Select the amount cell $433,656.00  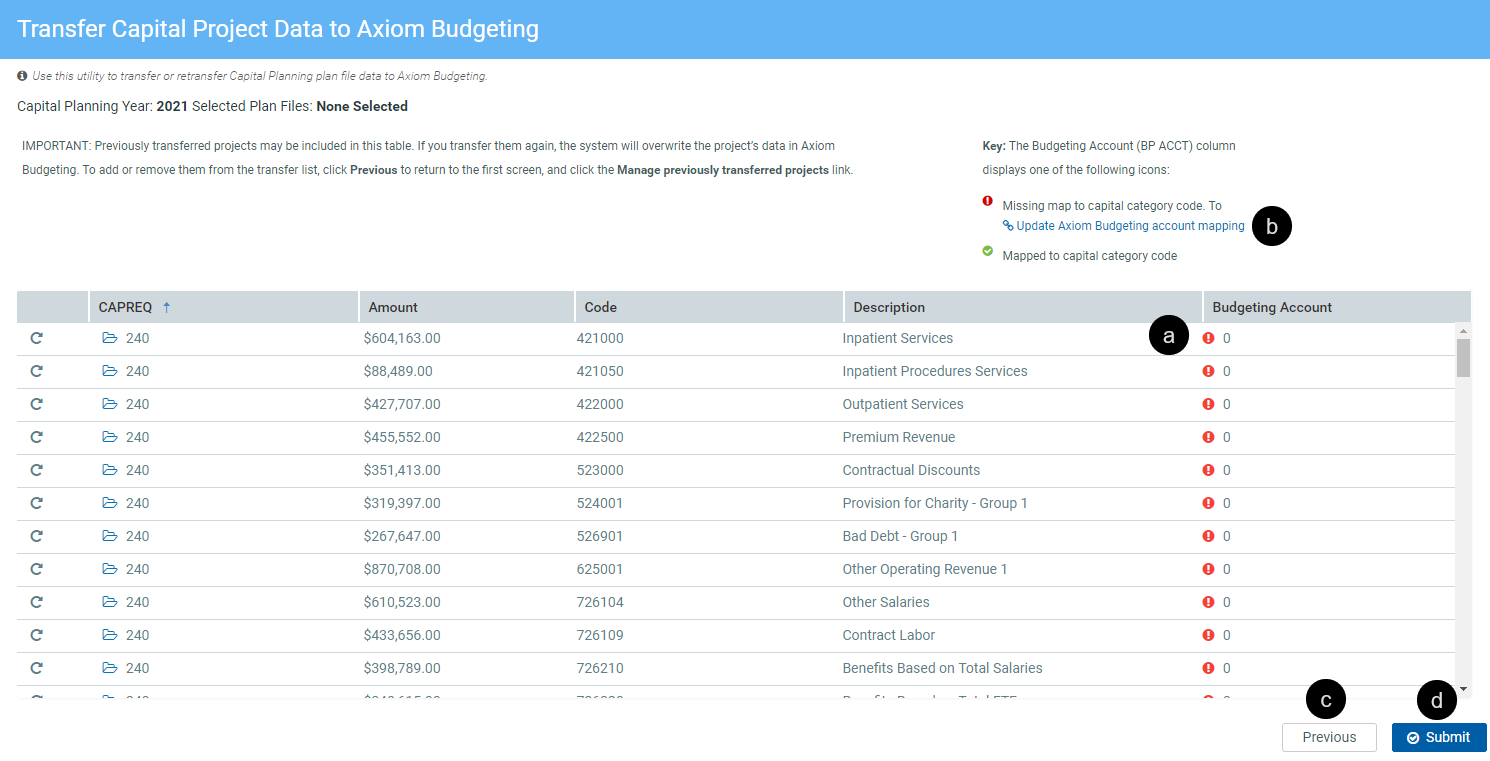pos(402,635)
